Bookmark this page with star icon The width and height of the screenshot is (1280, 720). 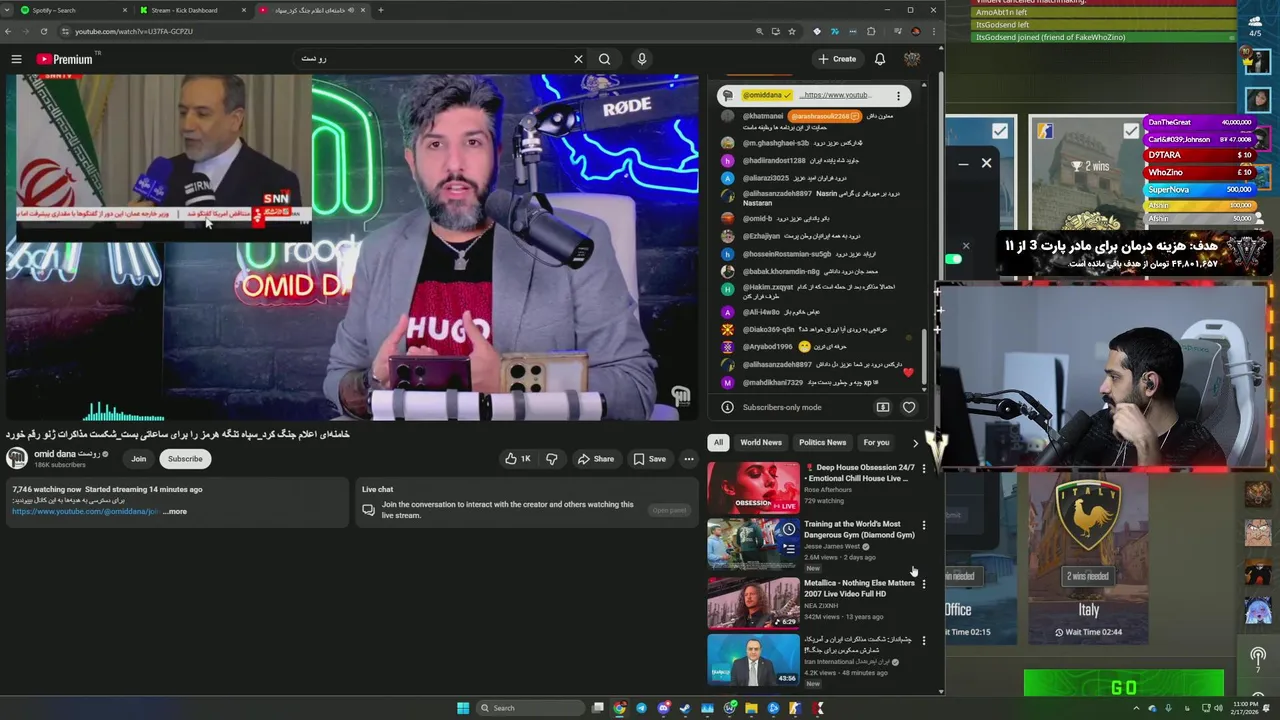click(792, 31)
